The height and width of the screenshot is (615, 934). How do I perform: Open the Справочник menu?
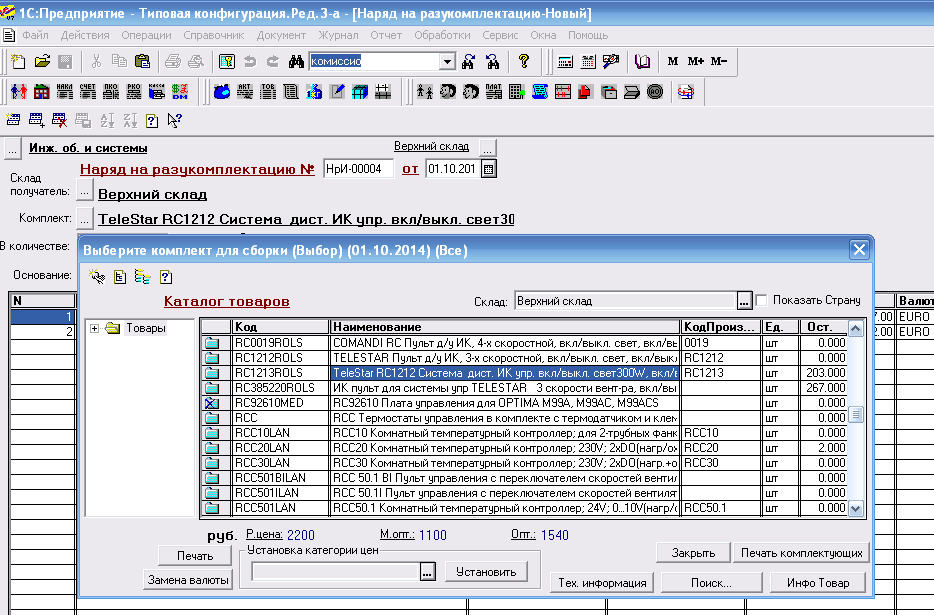pos(214,35)
